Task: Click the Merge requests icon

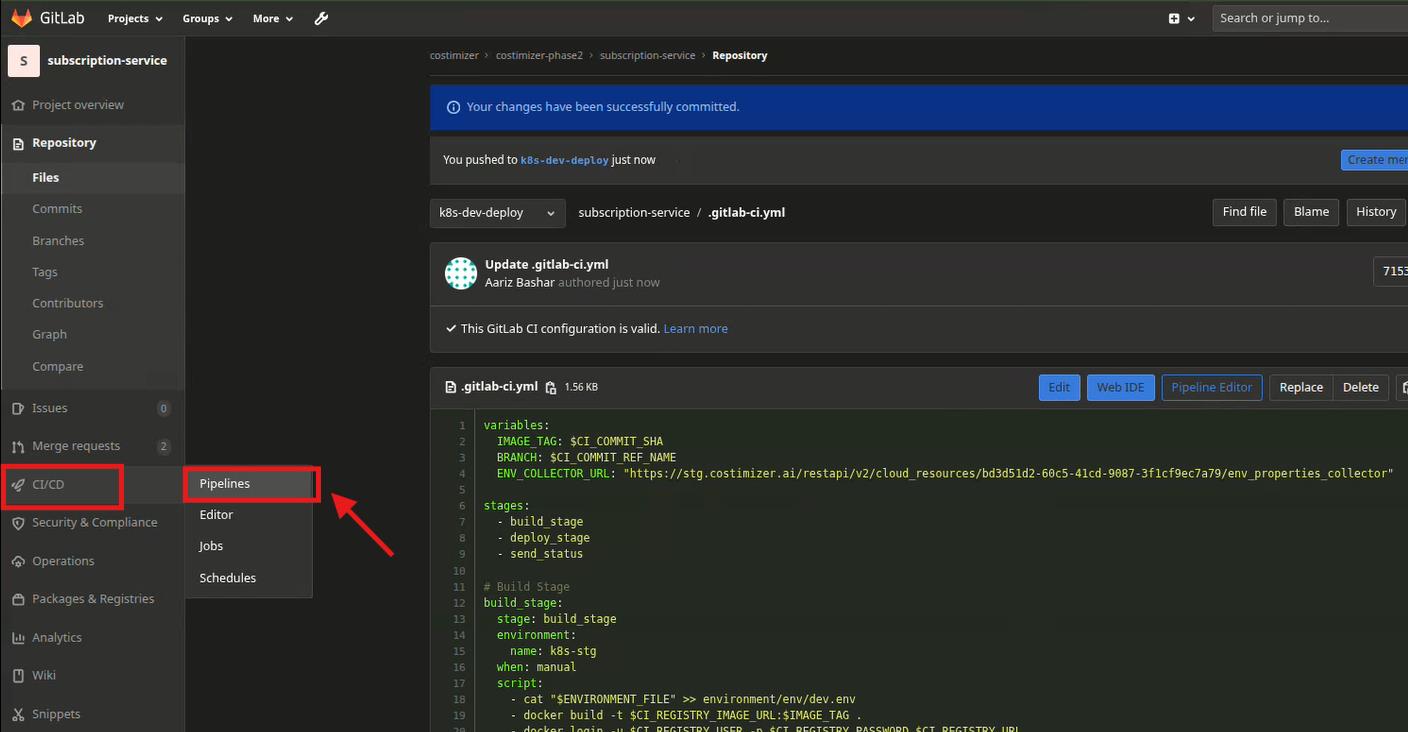Action: (18, 446)
